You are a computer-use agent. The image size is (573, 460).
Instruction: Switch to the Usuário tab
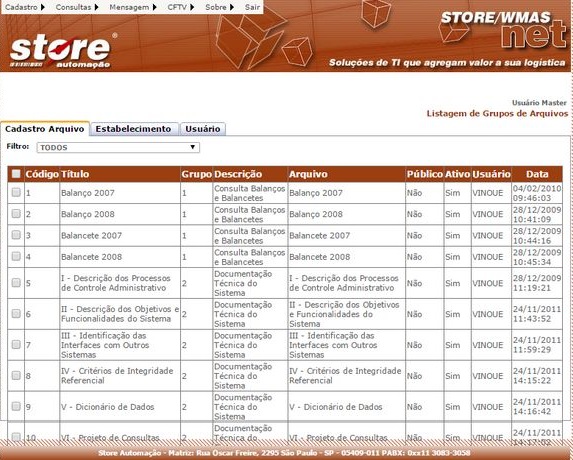[203, 129]
